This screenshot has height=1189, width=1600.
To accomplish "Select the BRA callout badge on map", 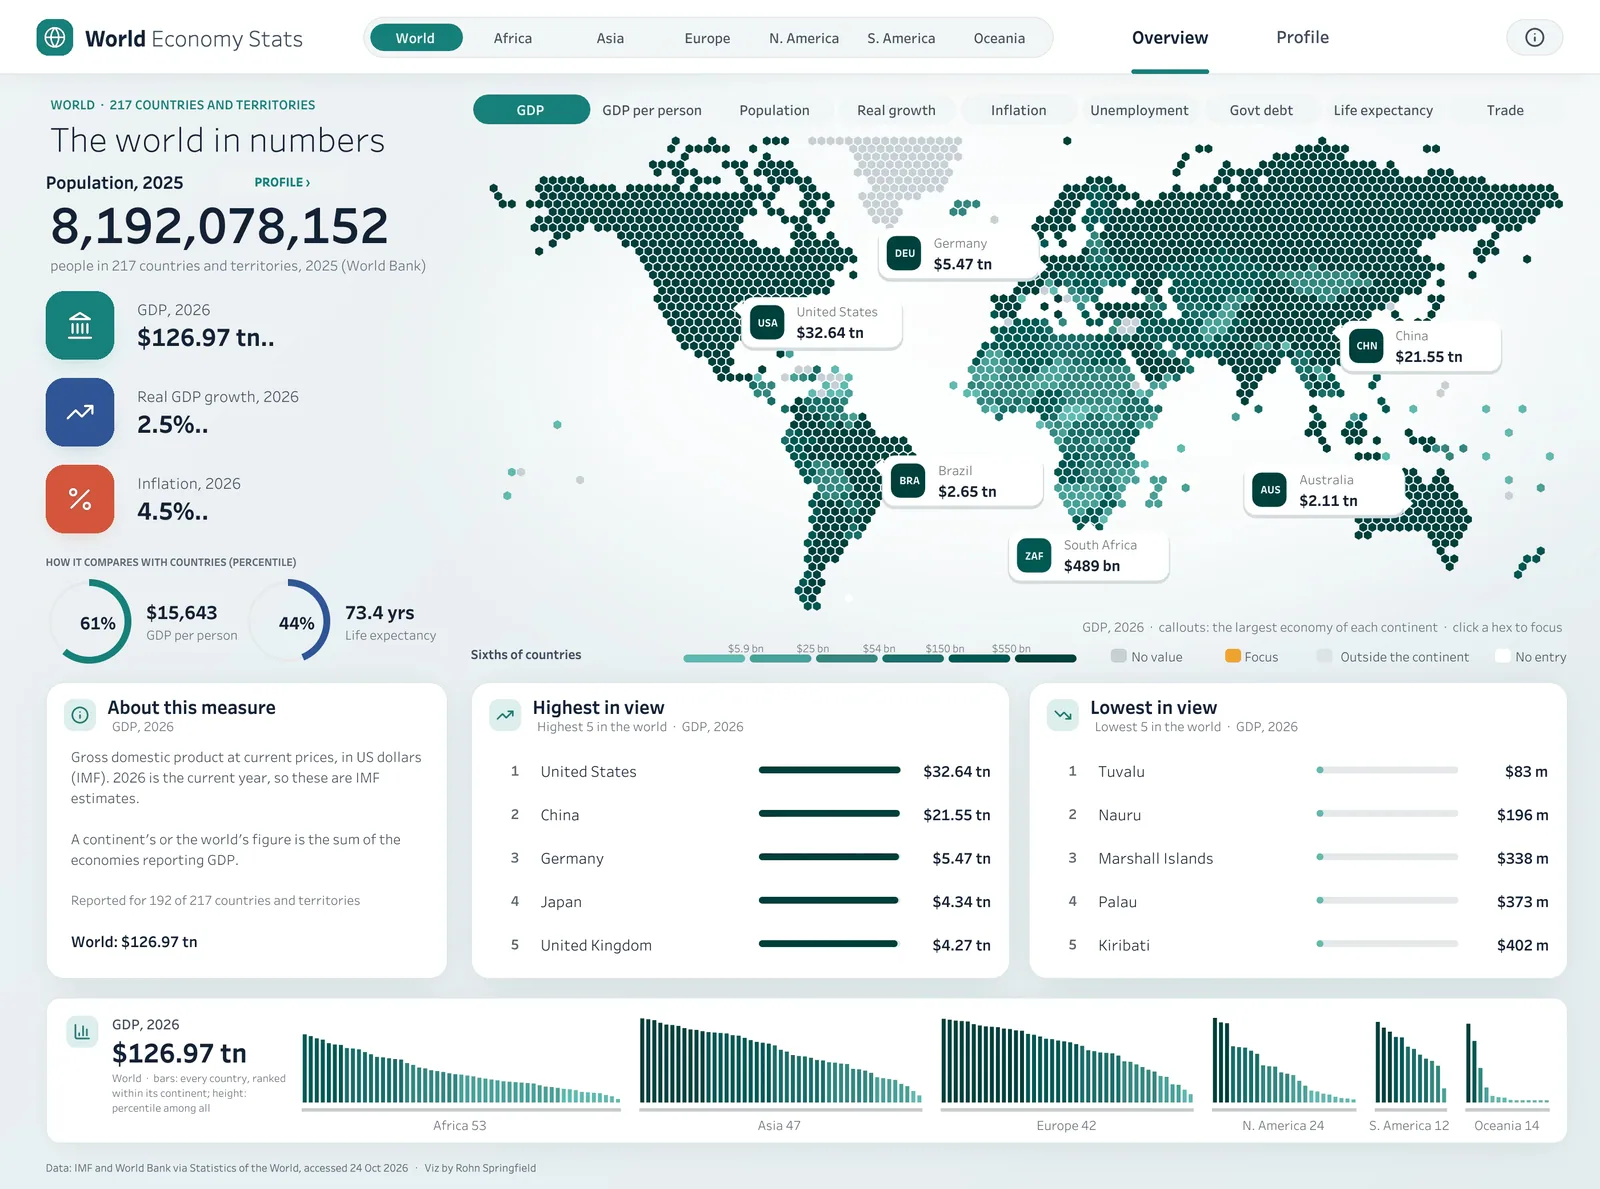I will click(x=909, y=480).
